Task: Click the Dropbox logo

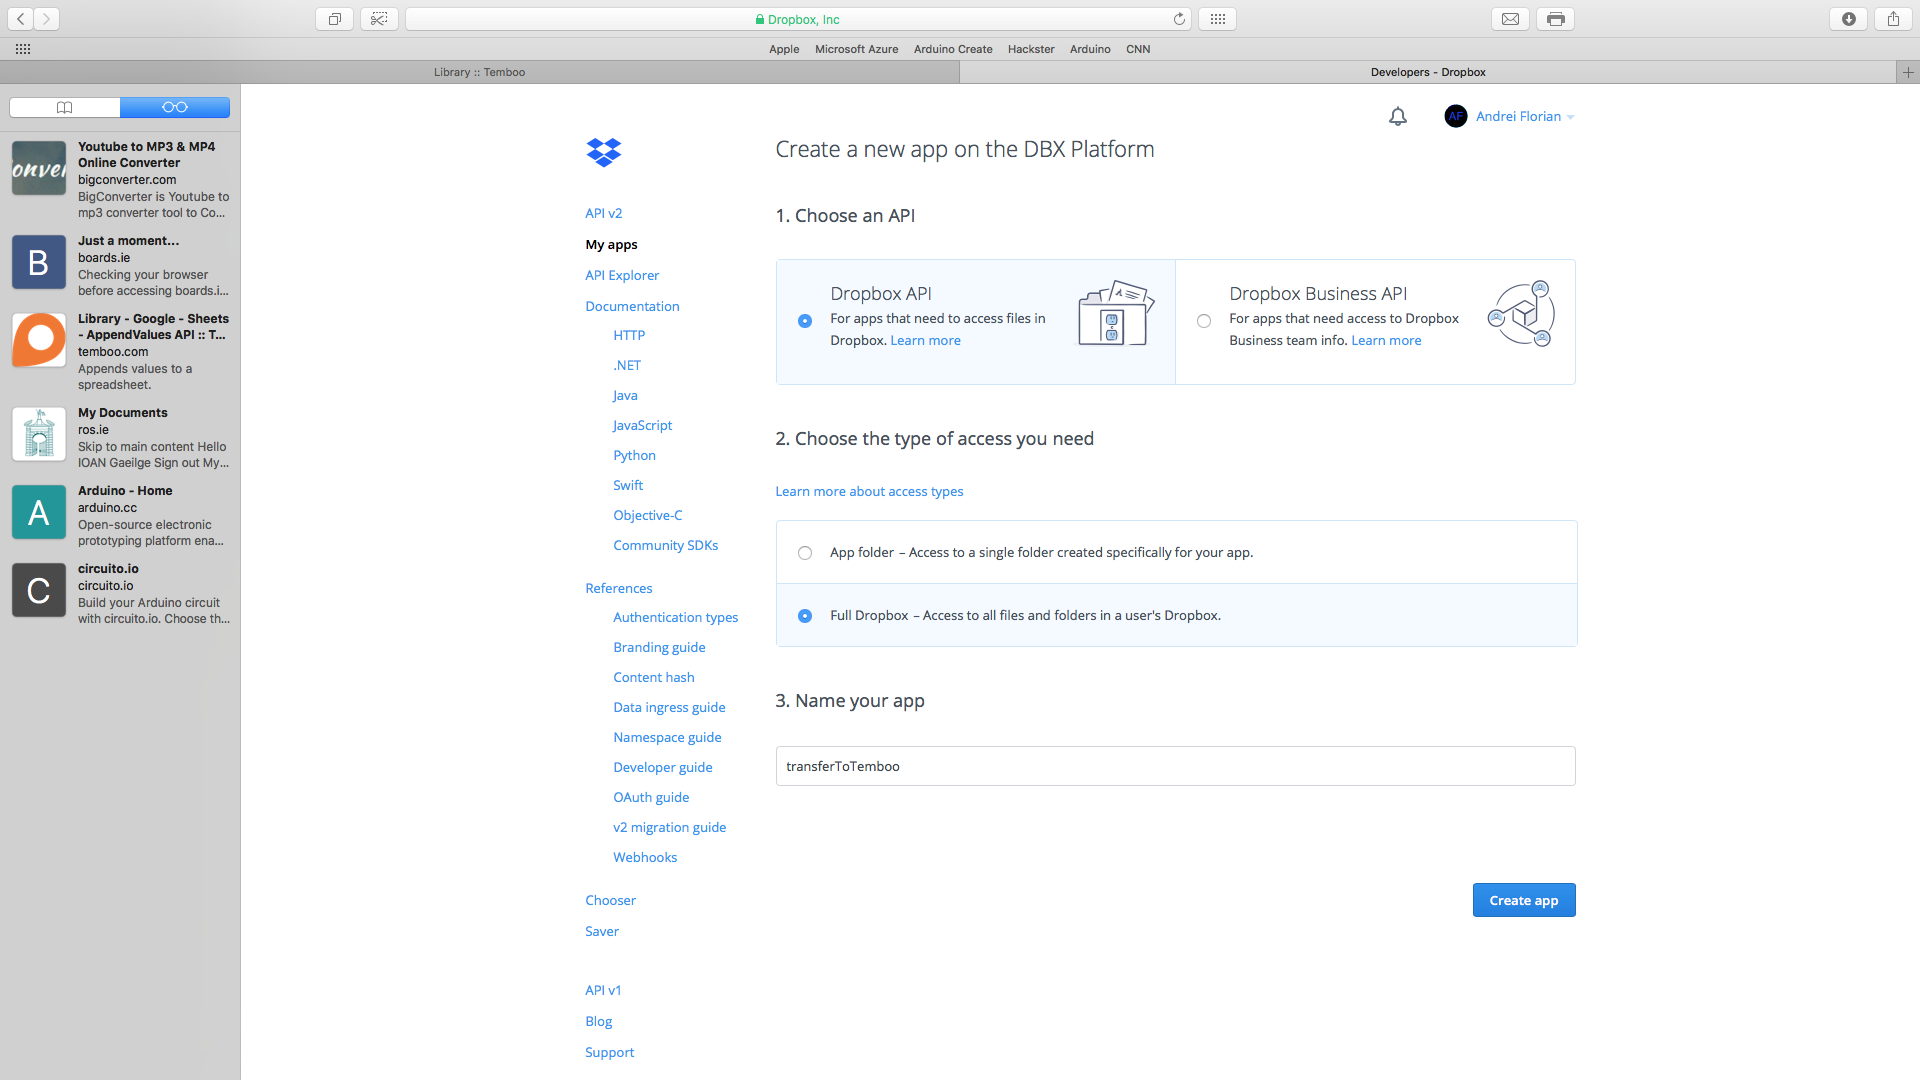Action: click(x=603, y=152)
